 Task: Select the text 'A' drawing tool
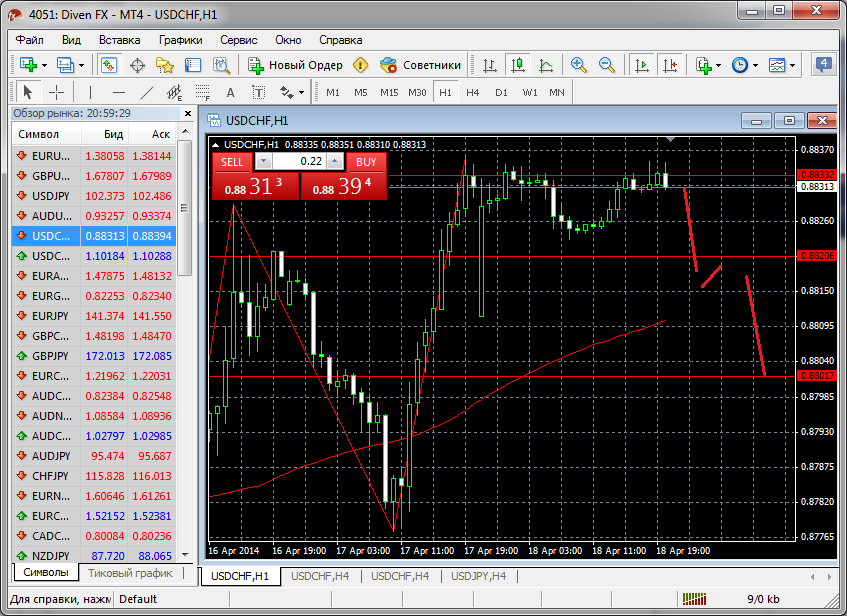point(231,92)
